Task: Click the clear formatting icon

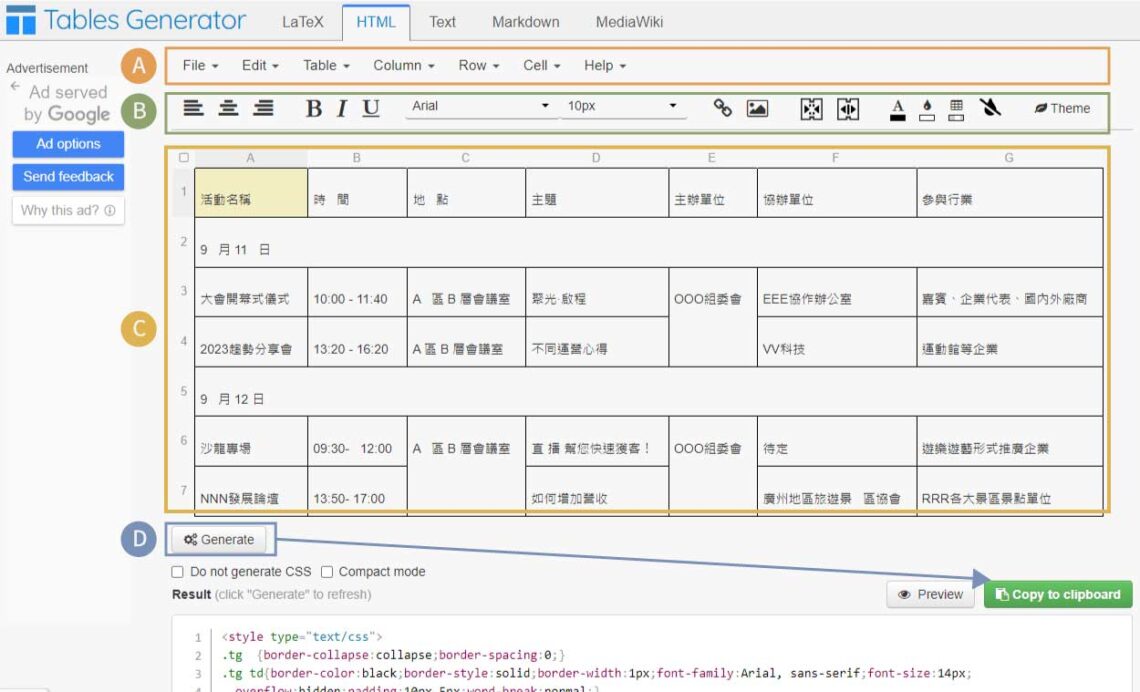Action: [x=990, y=108]
